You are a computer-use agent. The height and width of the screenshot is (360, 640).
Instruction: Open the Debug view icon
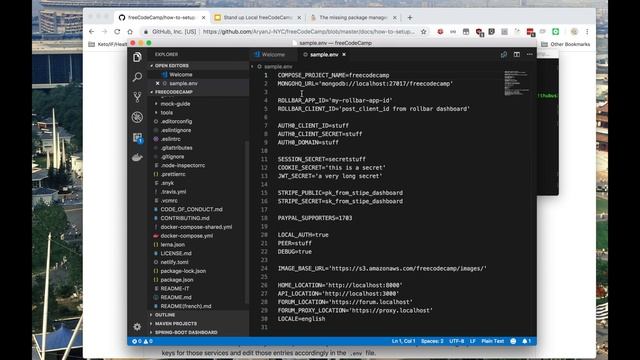pos(137,117)
